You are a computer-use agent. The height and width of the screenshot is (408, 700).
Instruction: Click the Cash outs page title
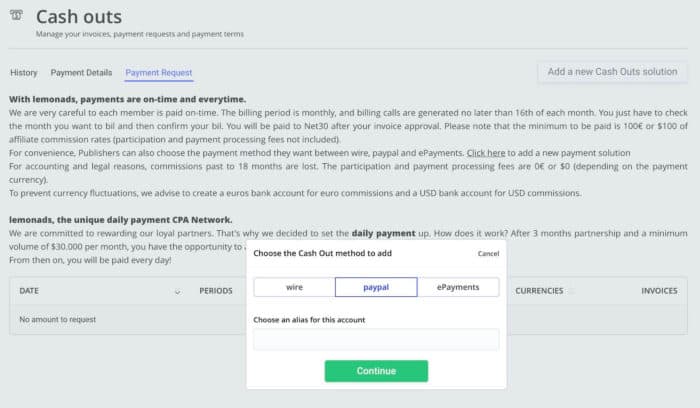coord(79,17)
